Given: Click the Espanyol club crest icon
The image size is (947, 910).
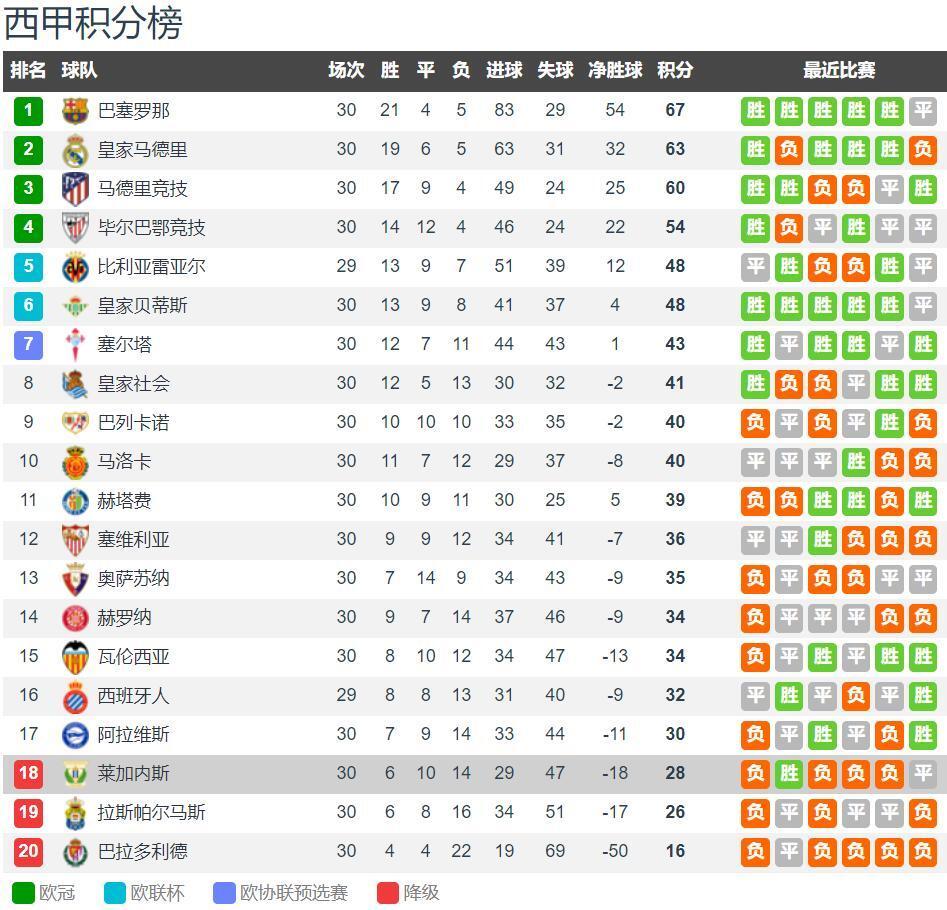Looking at the screenshot, I should click(75, 696).
